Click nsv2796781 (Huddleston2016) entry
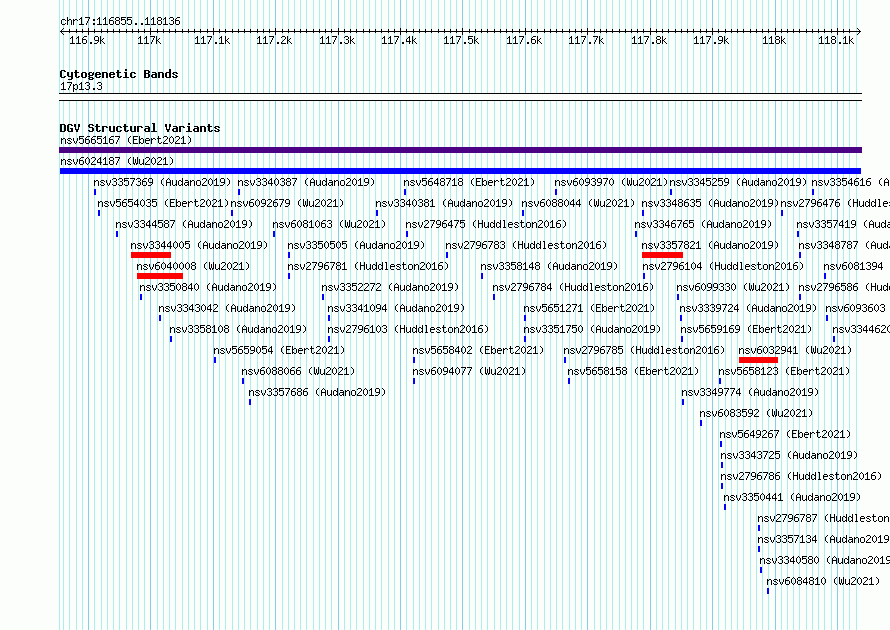This screenshot has height=630, width=890. 368,266
